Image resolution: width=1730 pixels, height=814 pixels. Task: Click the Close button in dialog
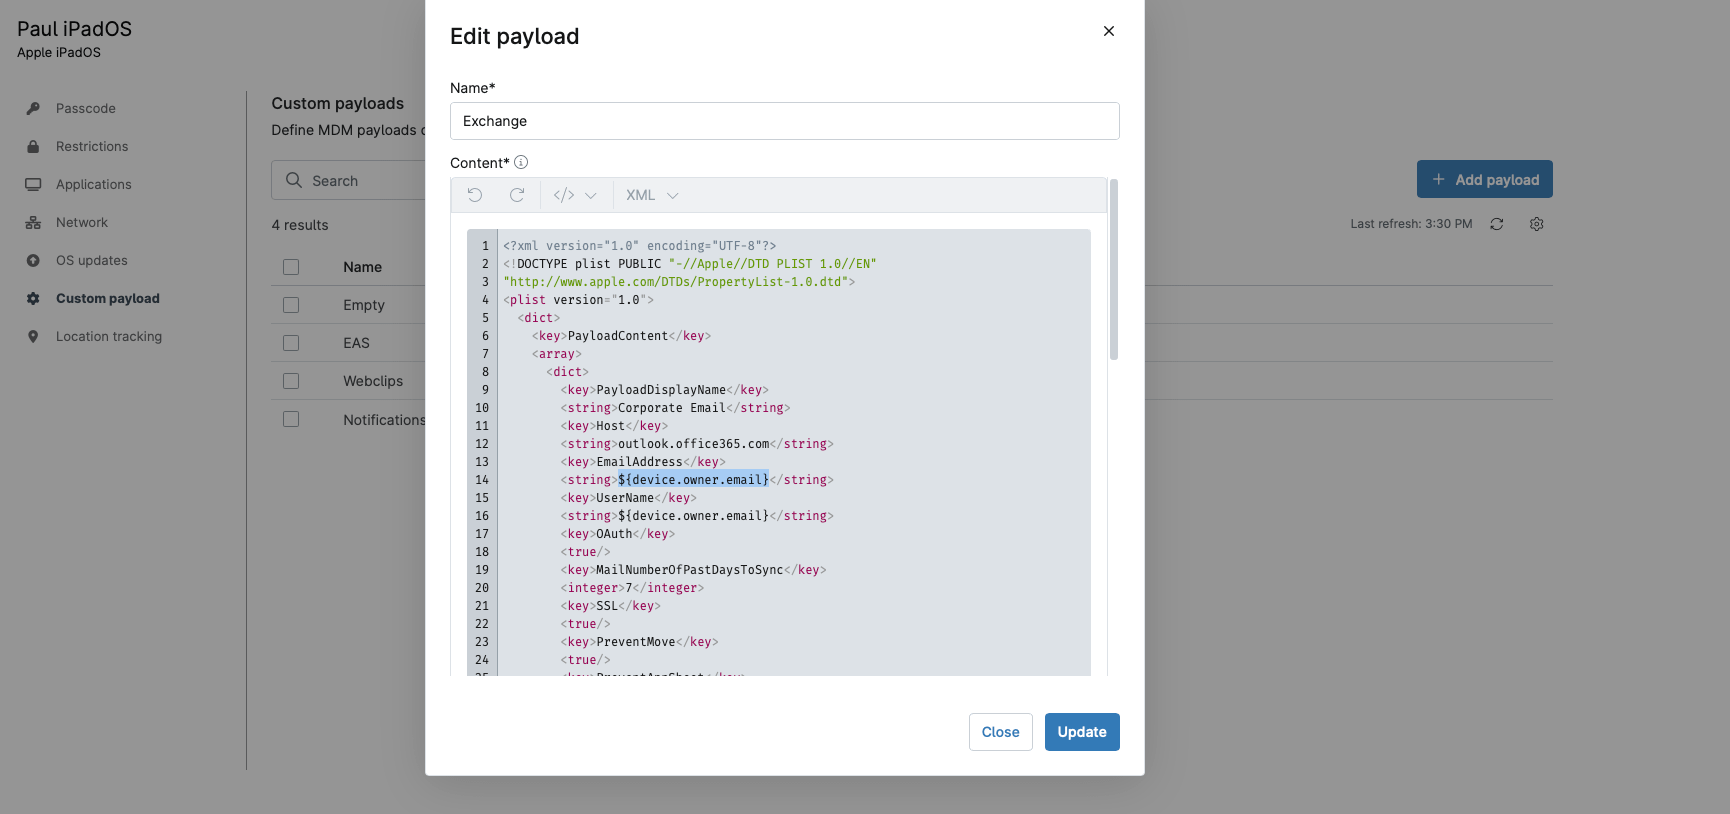(x=1000, y=732)
